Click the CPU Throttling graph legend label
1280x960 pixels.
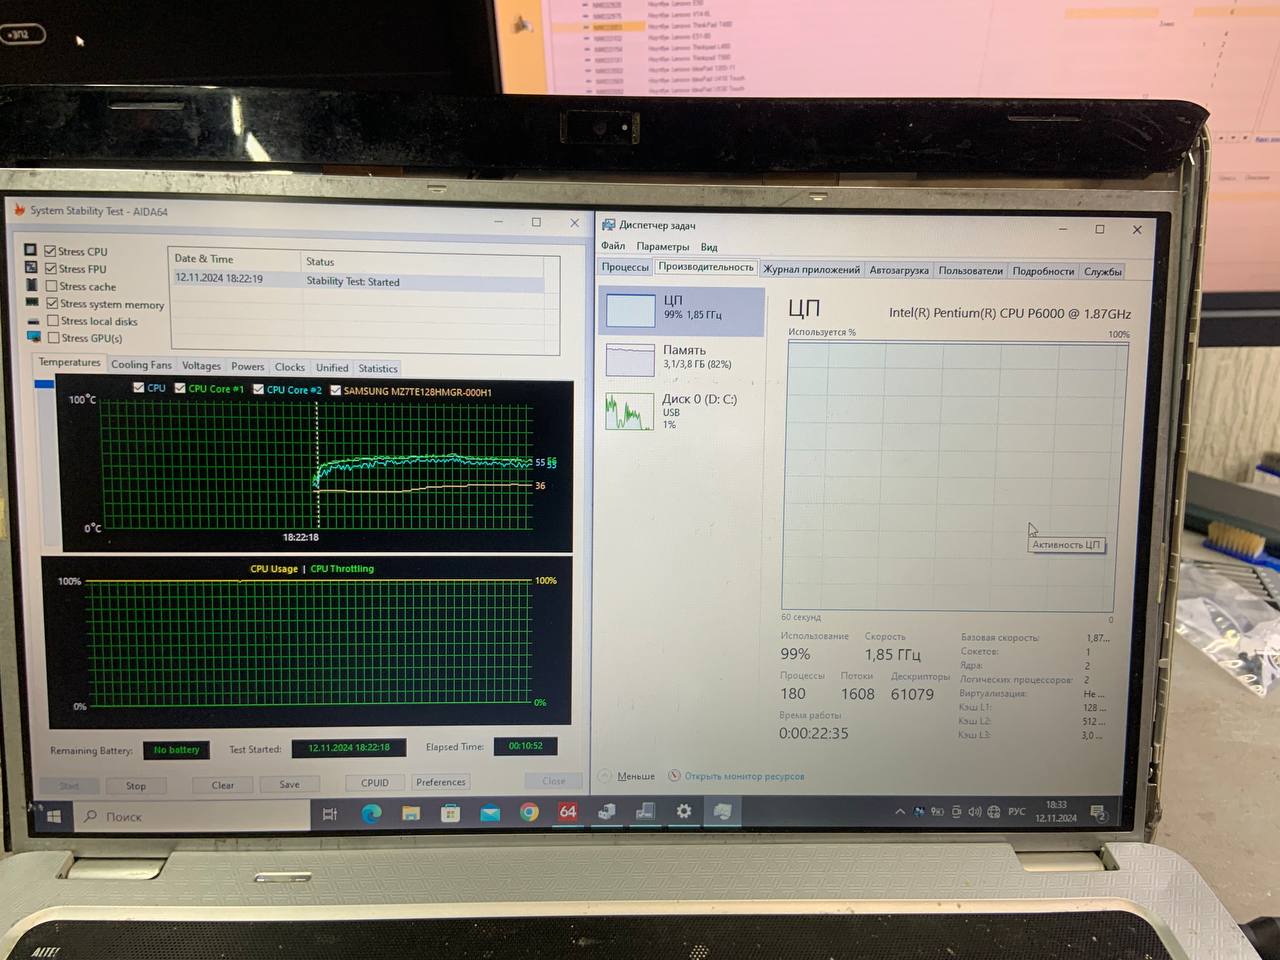[342, 568]
